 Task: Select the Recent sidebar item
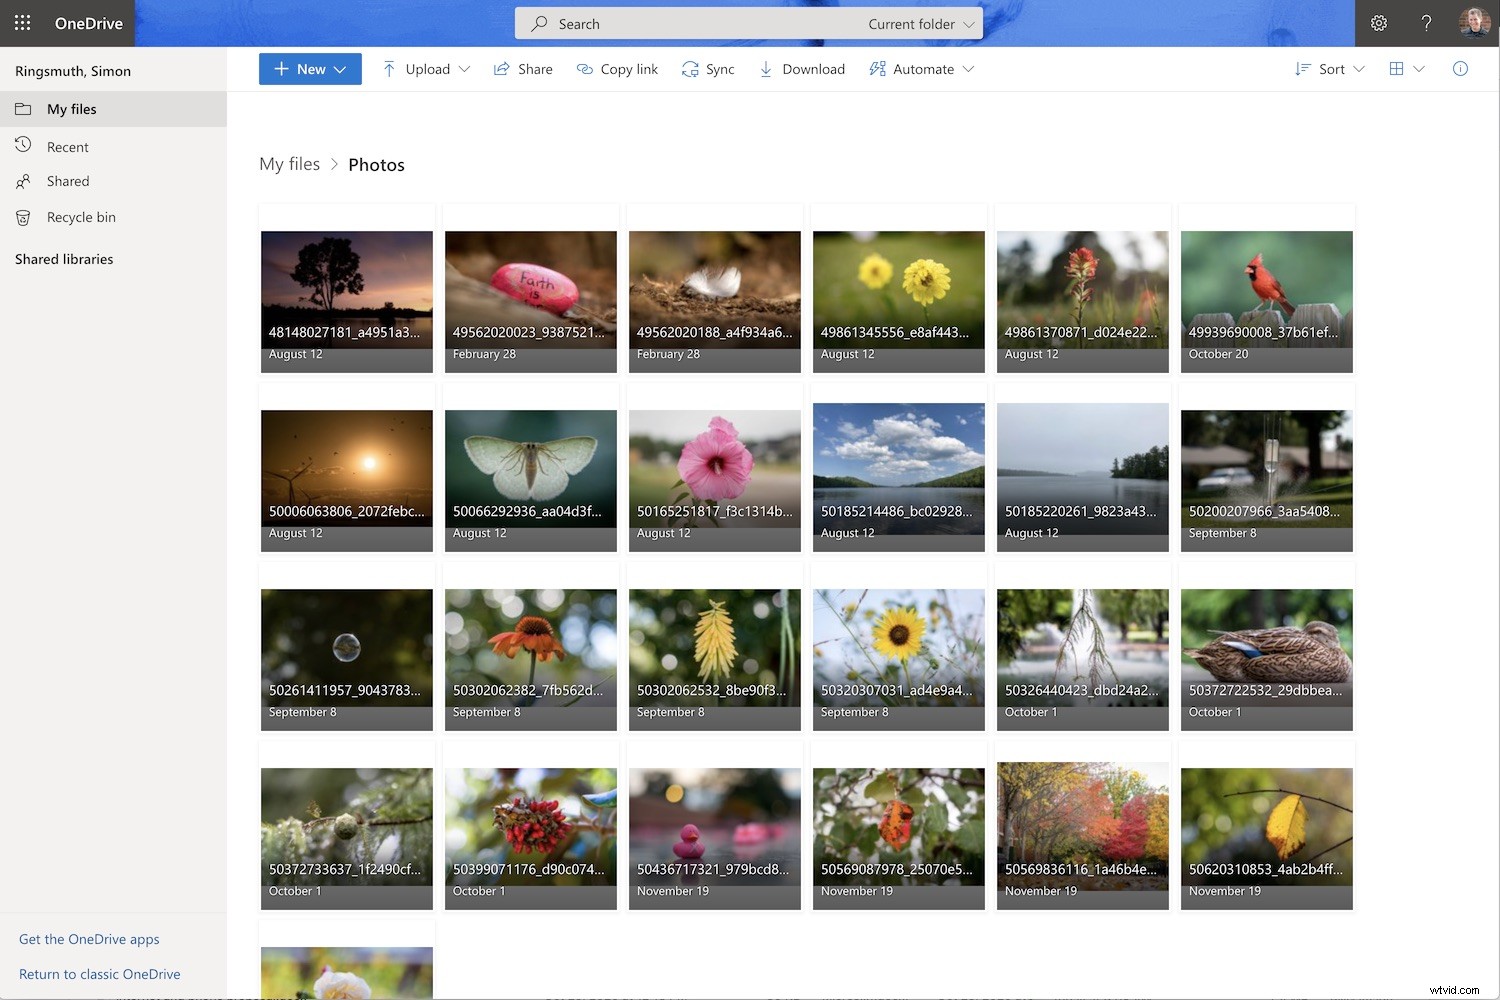pyautogui.click(x=67, y=146)
